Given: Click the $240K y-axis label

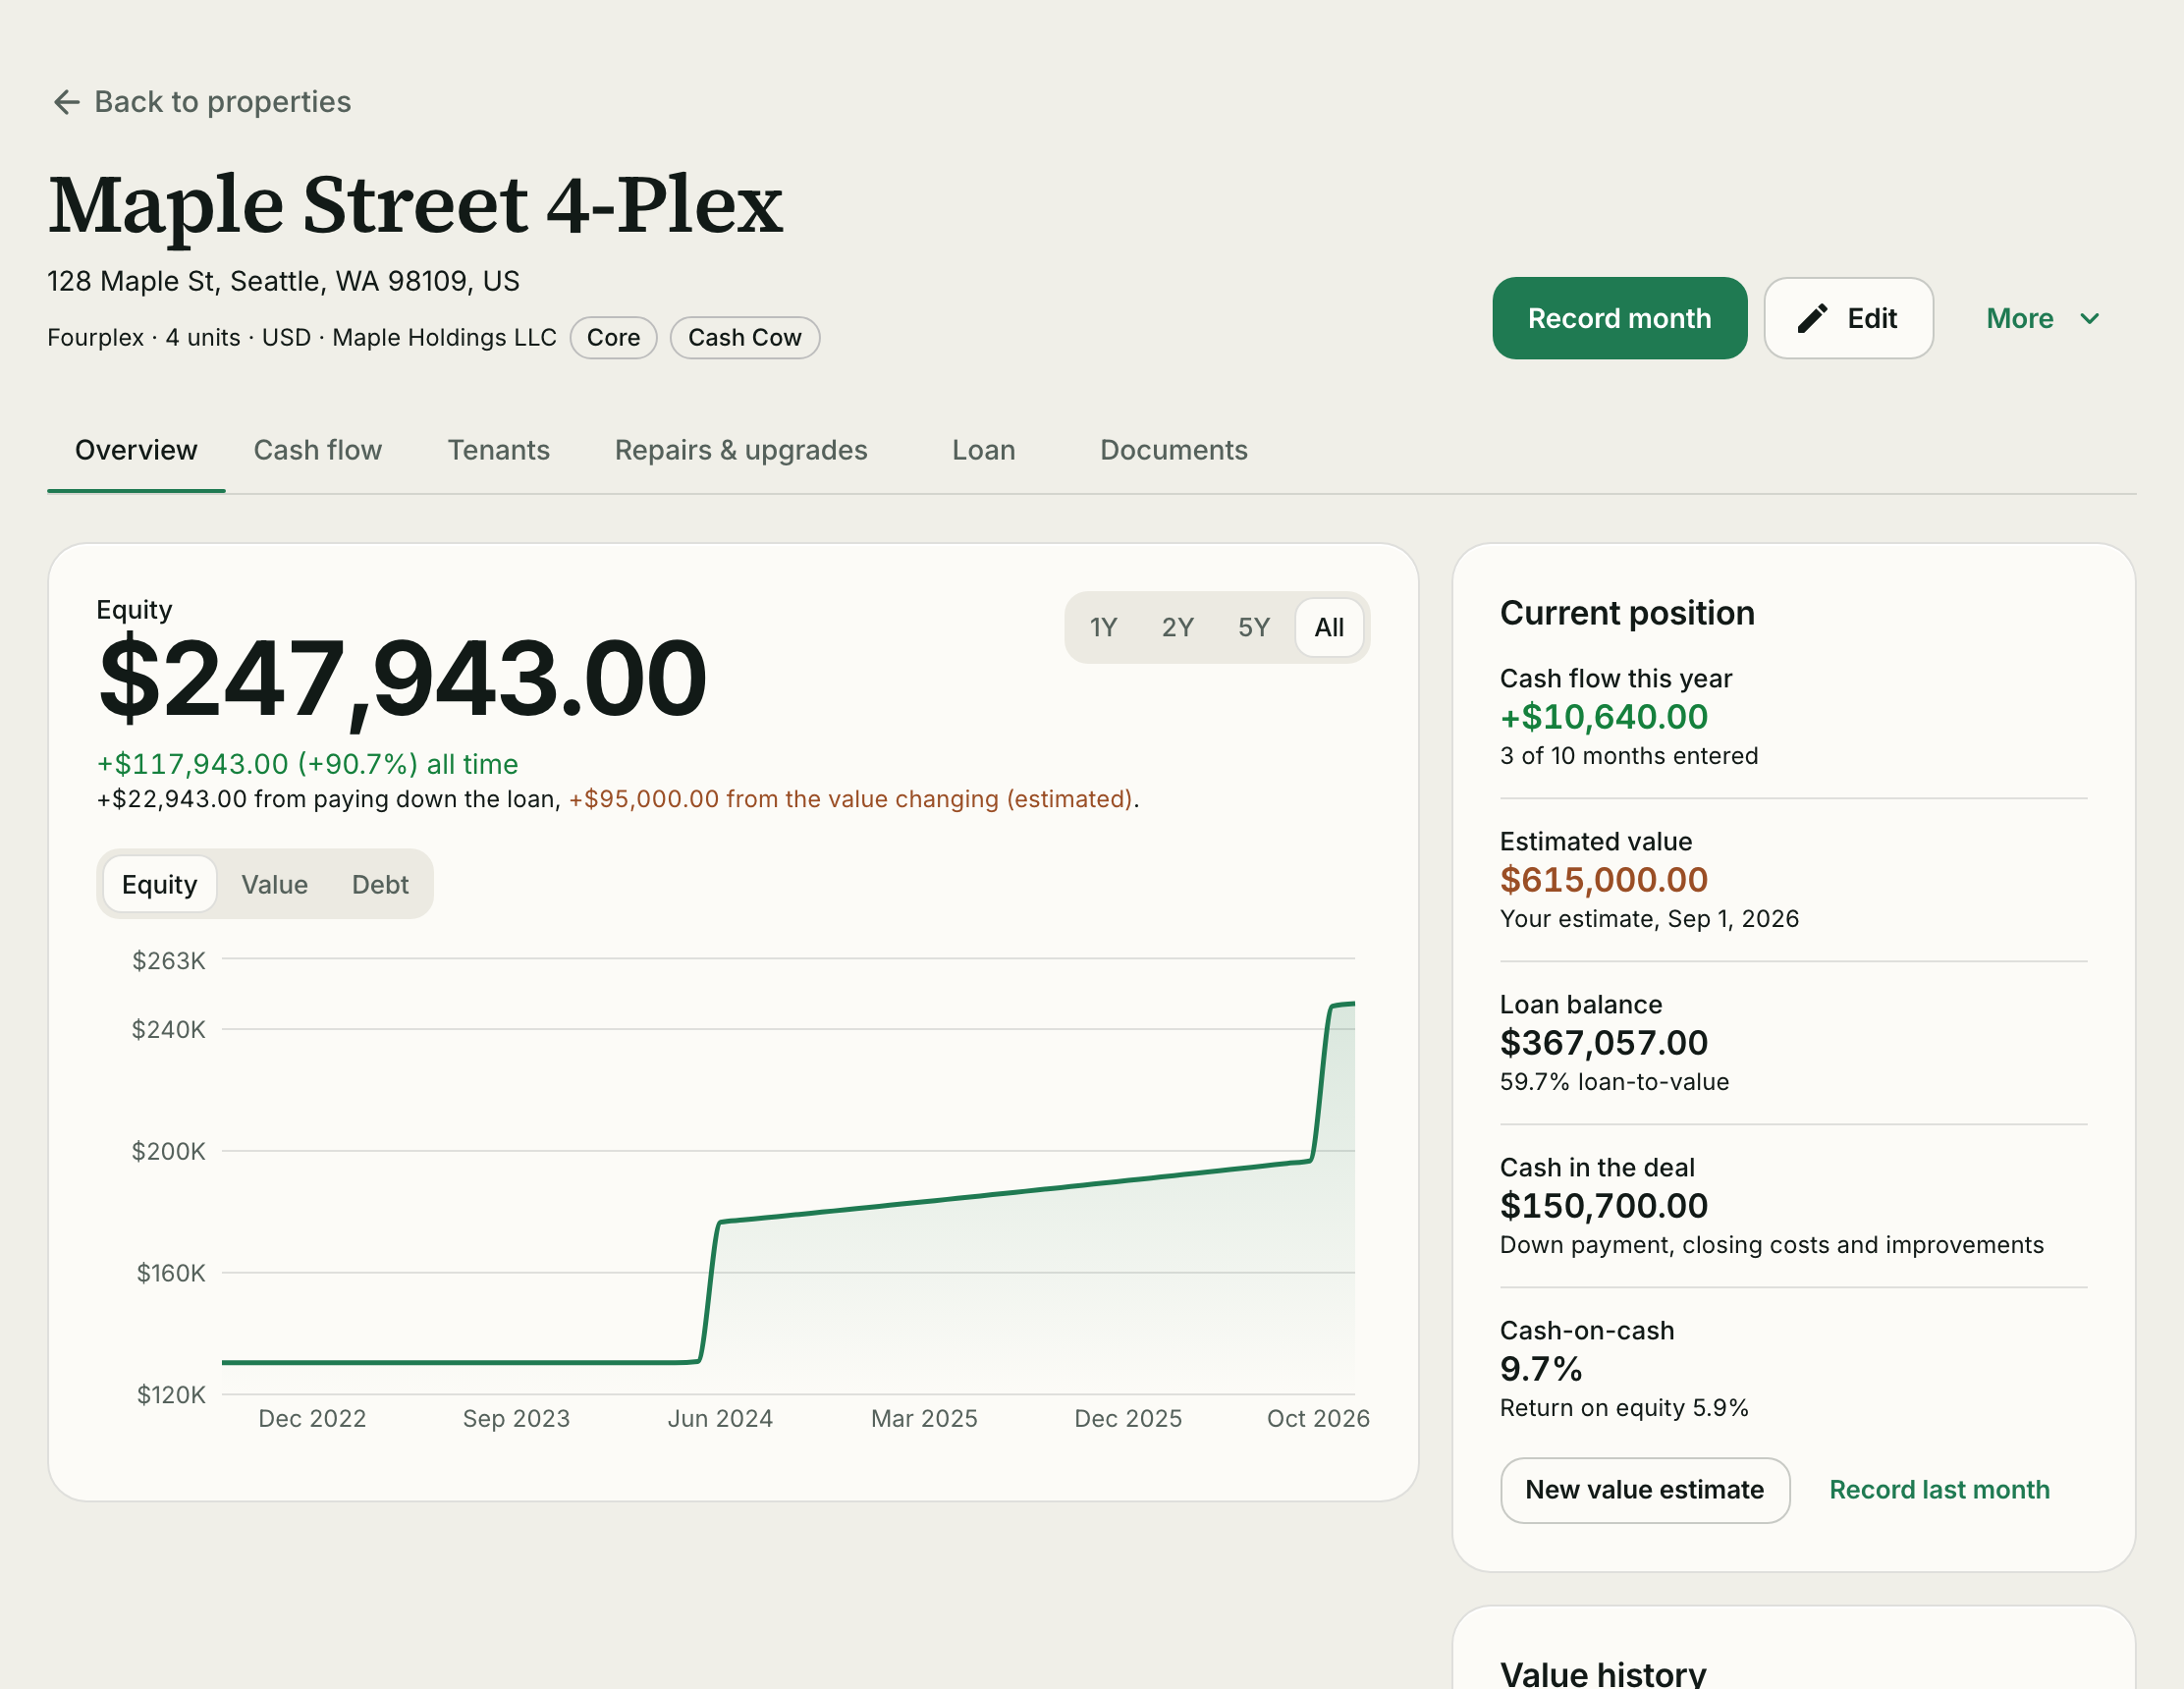Looking at the screenshot, I should point(168,1030).
